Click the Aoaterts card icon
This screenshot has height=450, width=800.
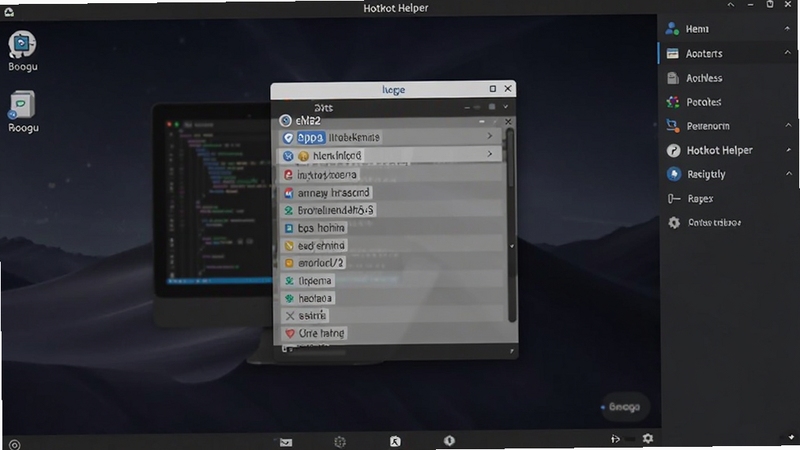coord(672,53)
